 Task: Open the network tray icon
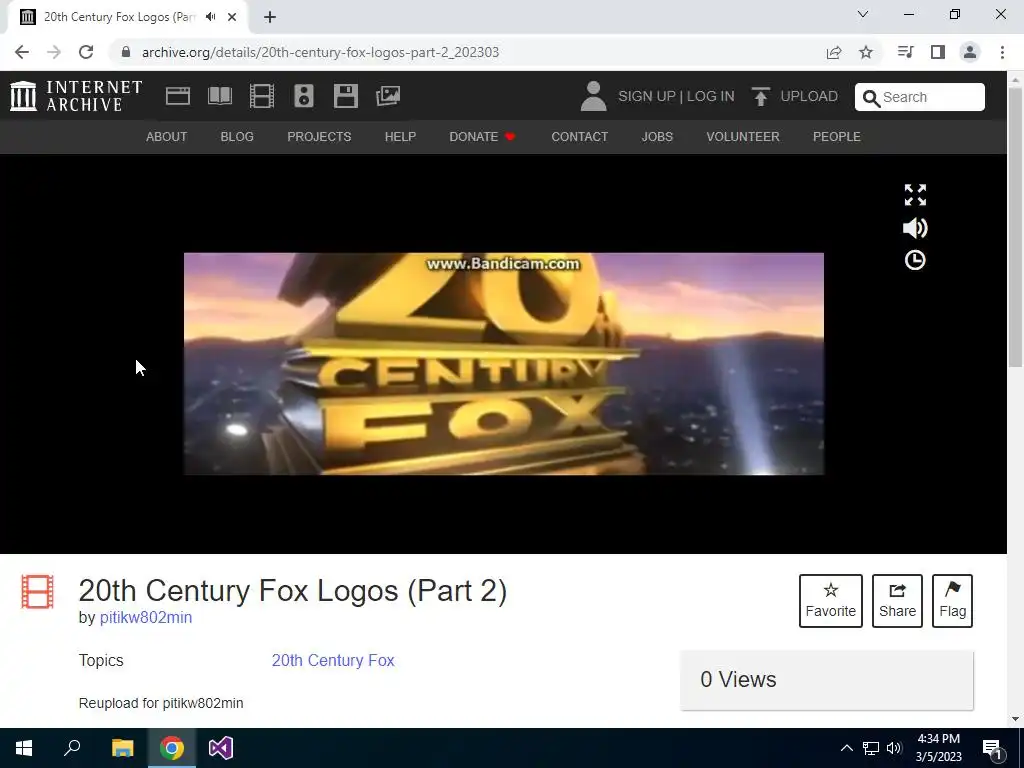(x=871, y=748)
